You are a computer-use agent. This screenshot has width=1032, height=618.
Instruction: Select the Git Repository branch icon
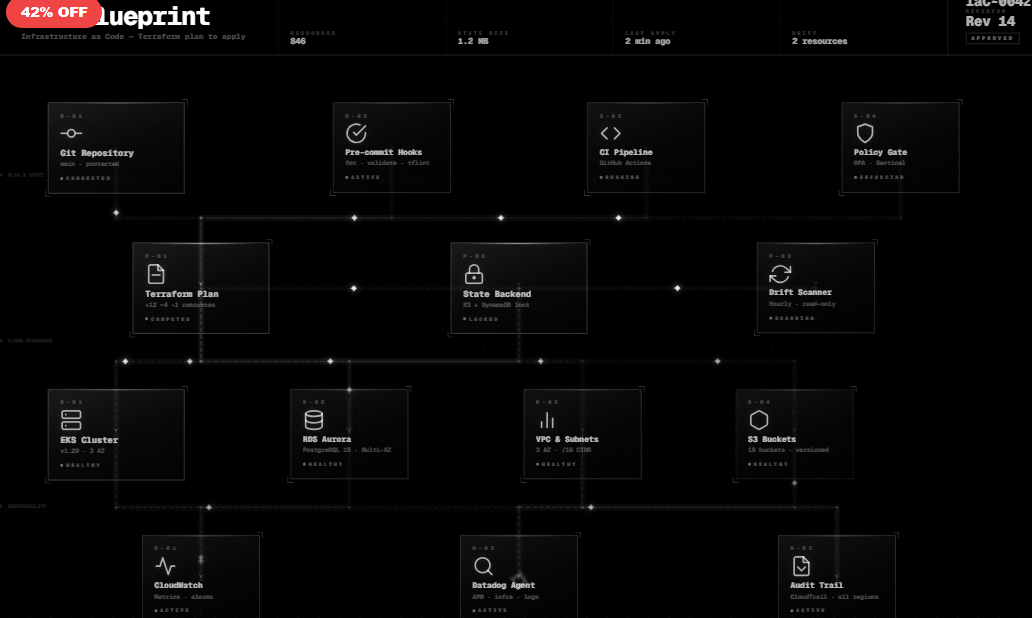pos(71,132)
